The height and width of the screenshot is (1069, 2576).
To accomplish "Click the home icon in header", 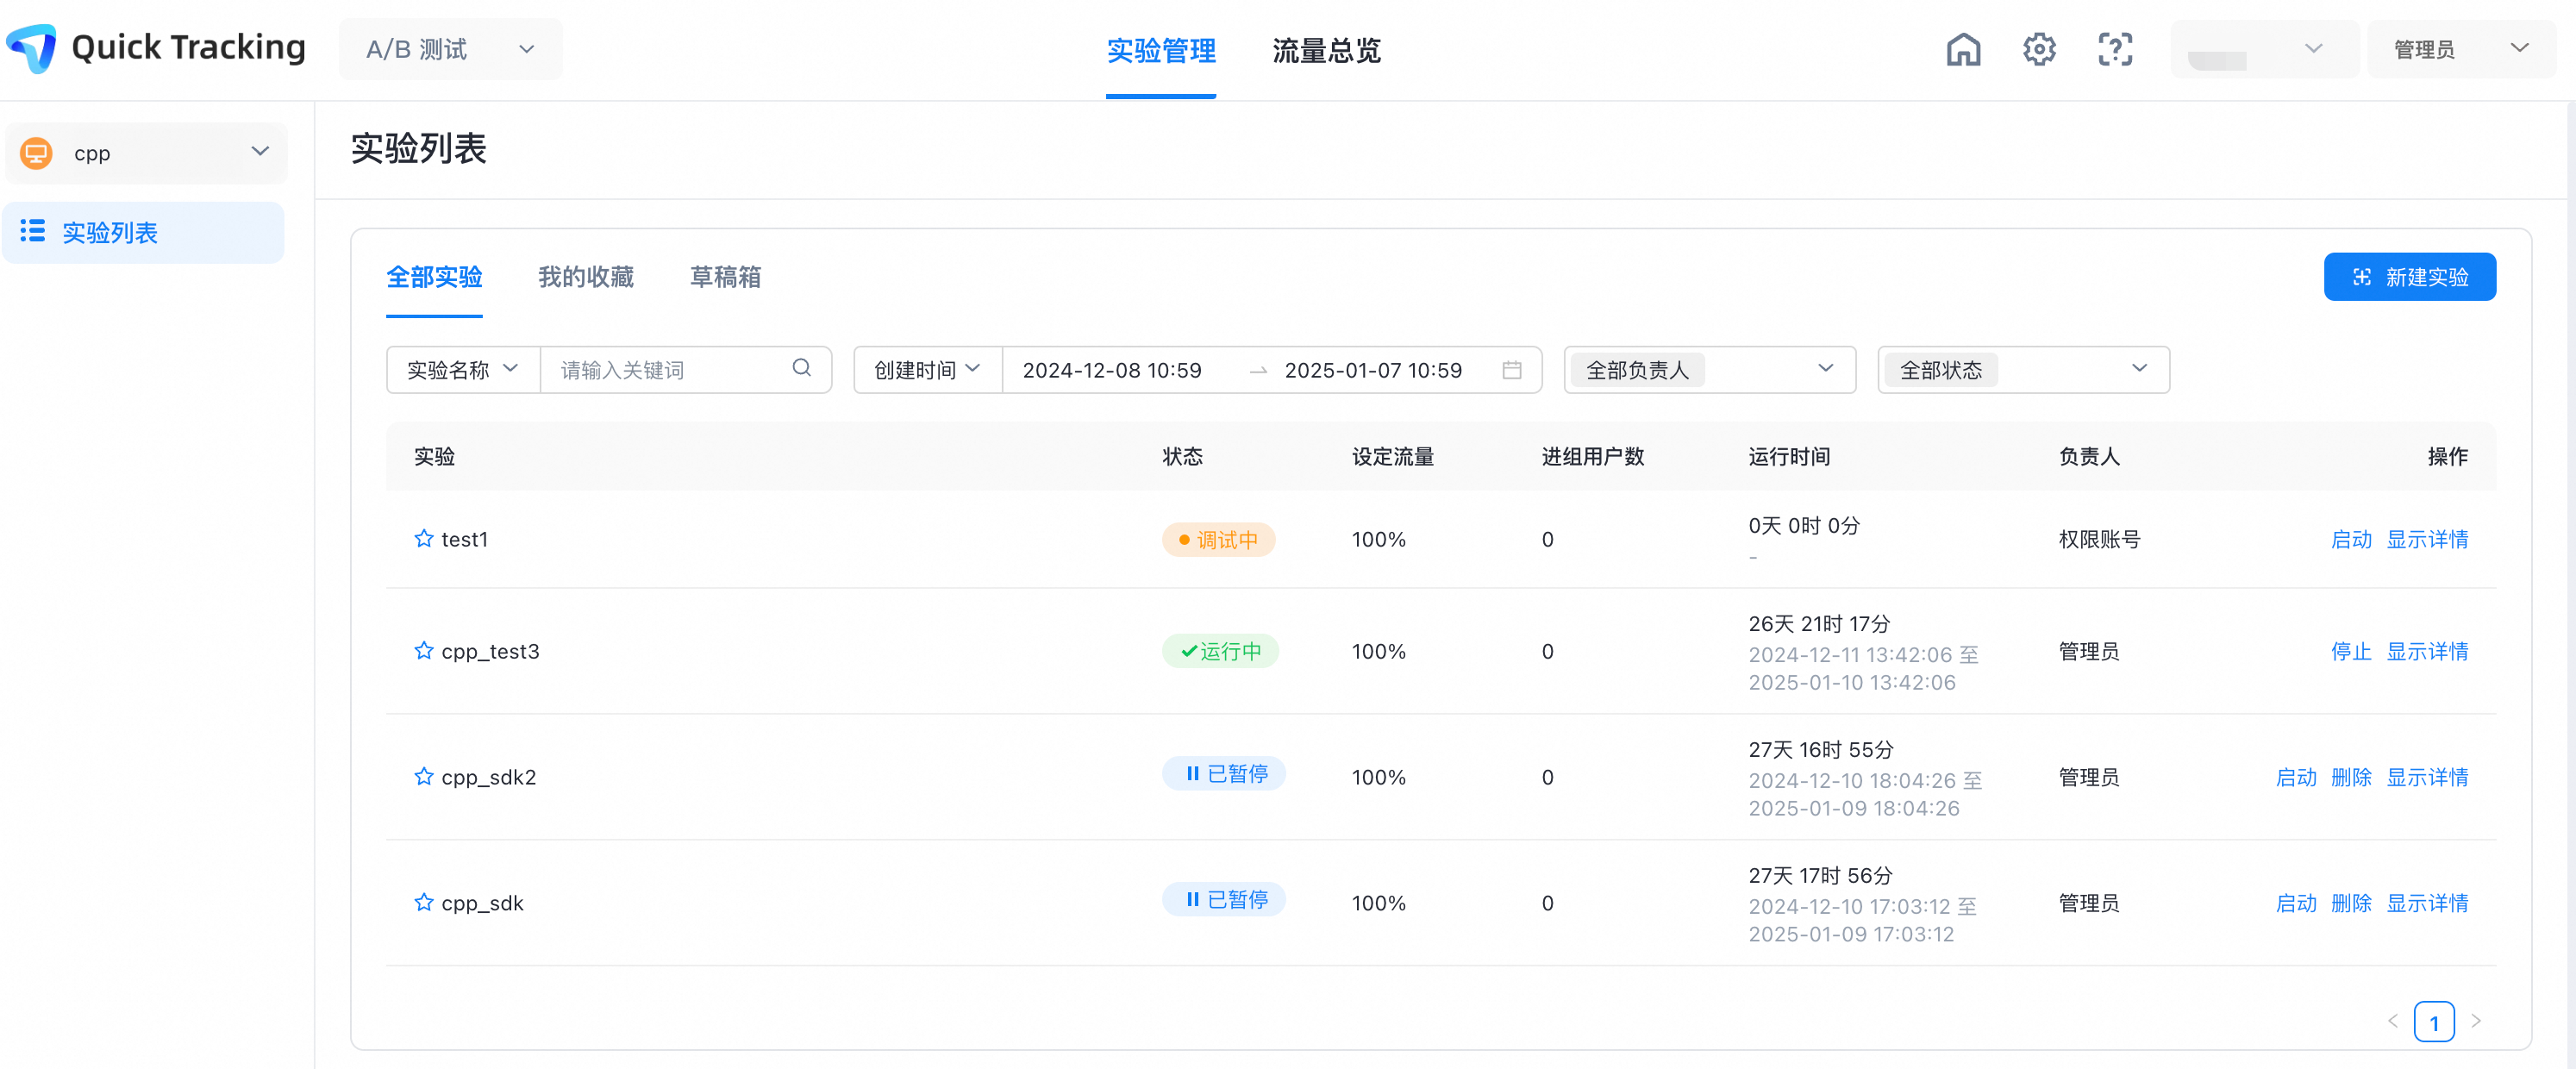I will click(x=1962, y=49).
